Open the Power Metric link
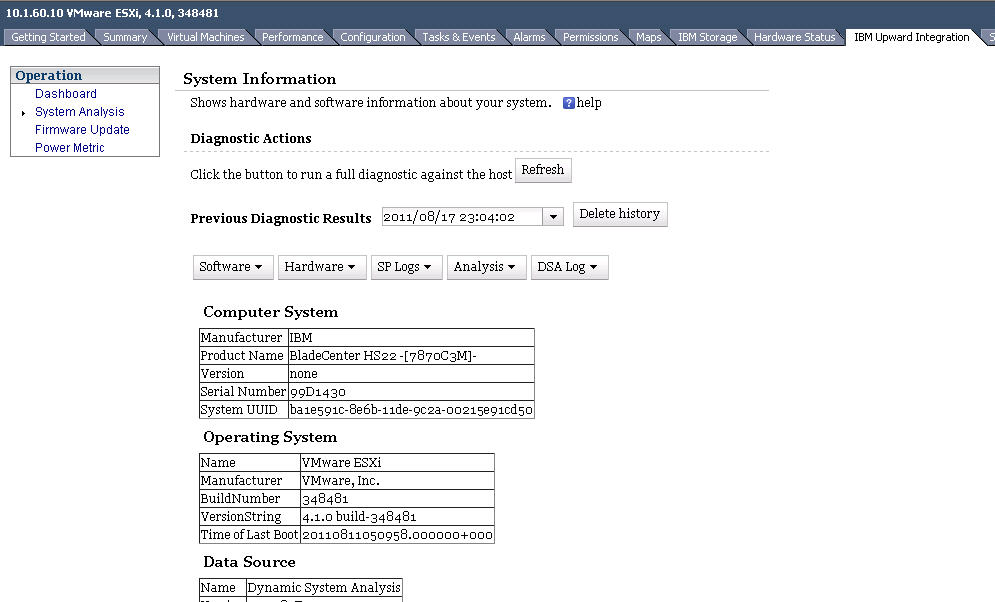 tap(70, 148)
